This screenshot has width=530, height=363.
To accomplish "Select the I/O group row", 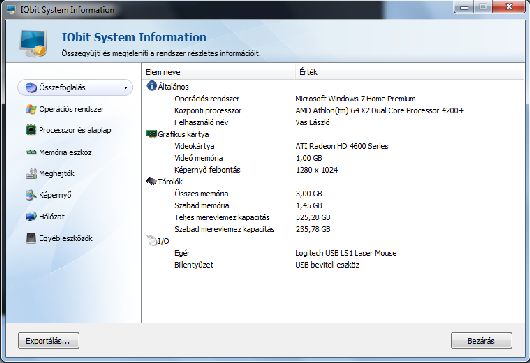I will coord(333,241).
